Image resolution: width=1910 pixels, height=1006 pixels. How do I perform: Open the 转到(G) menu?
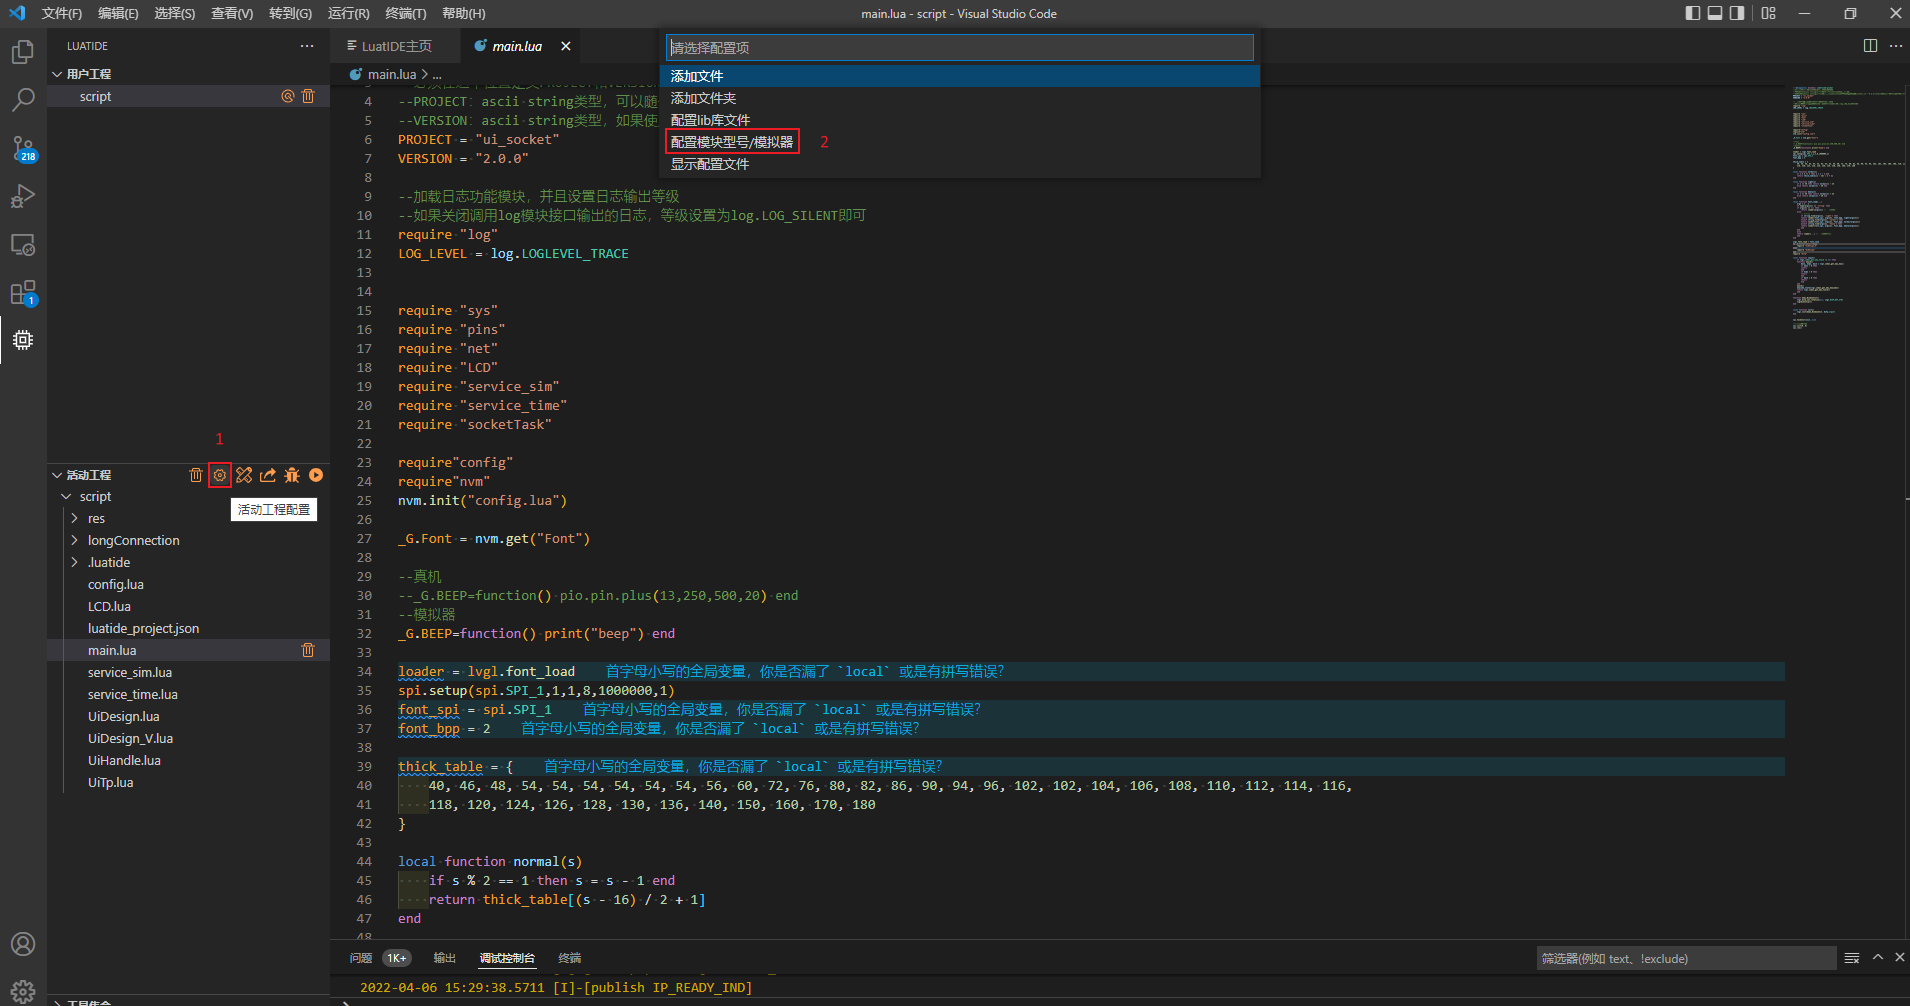coord(290,13)
